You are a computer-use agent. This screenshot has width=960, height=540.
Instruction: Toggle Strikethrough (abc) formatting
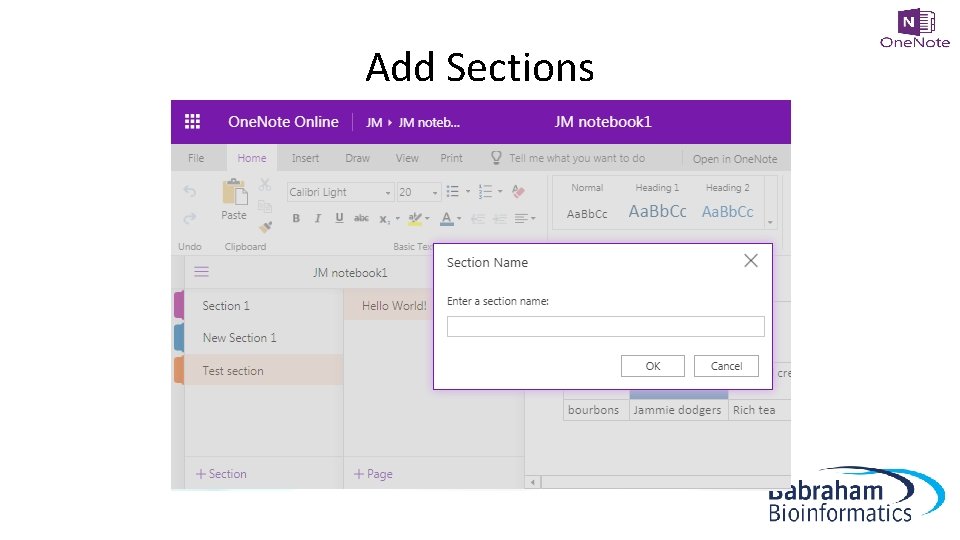(x=361, y=218)
